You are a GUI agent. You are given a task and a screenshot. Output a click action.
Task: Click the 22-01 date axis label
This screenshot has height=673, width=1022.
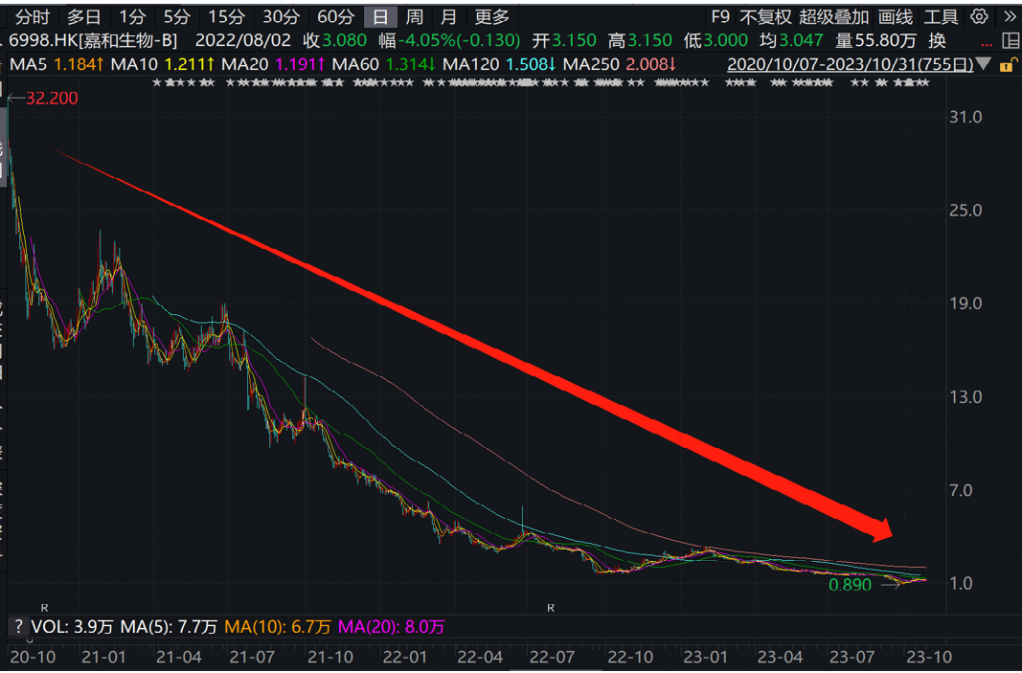(405, 656)
